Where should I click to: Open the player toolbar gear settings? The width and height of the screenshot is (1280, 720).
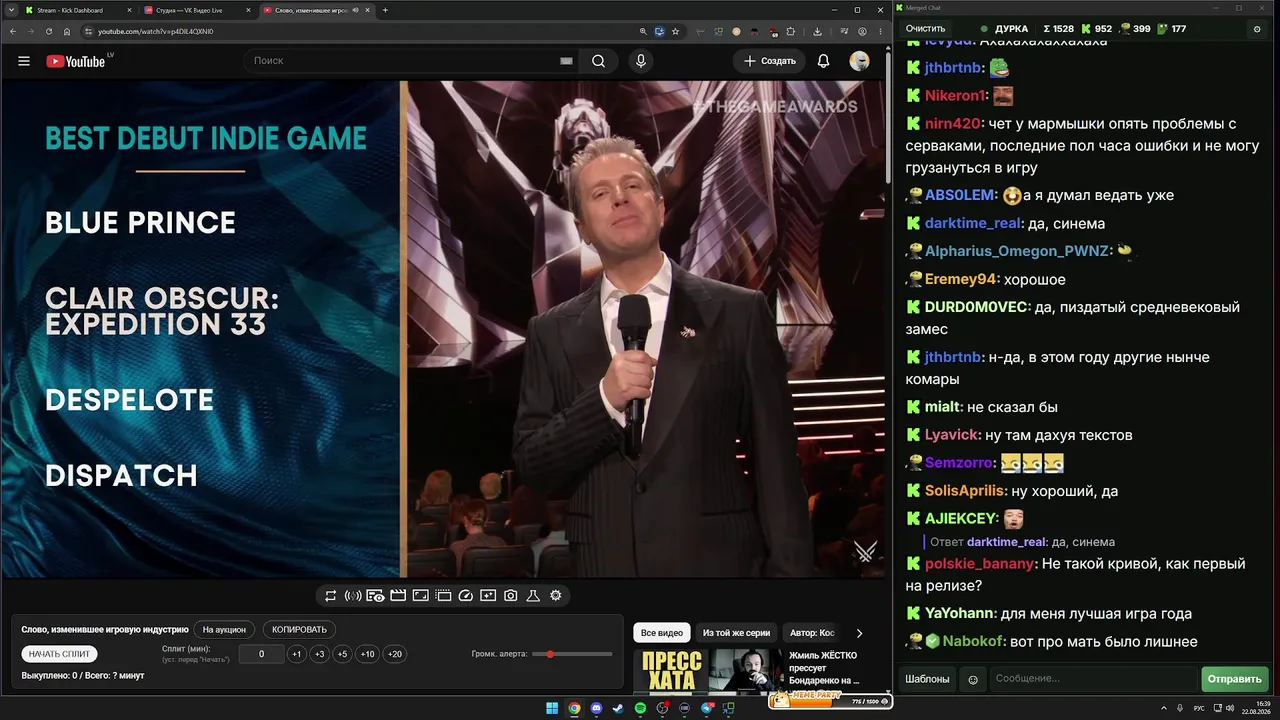tap(556, 596)
